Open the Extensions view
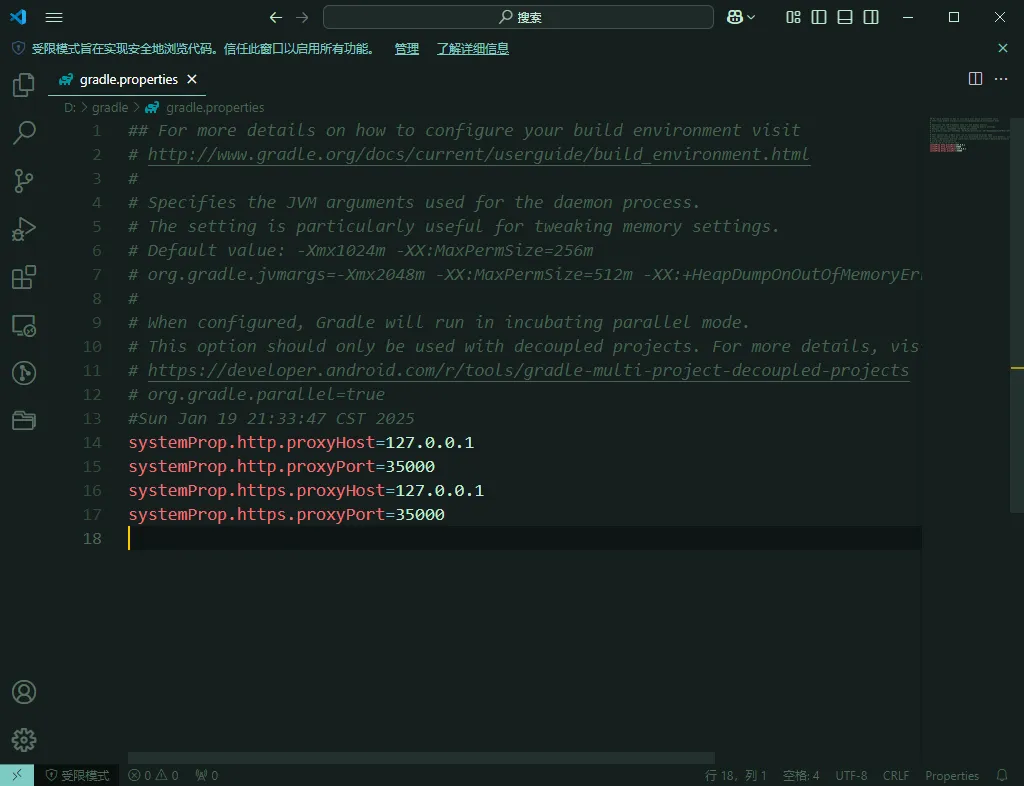The image size is (1024, 786). pyautogui.click(x=24, y=277)
